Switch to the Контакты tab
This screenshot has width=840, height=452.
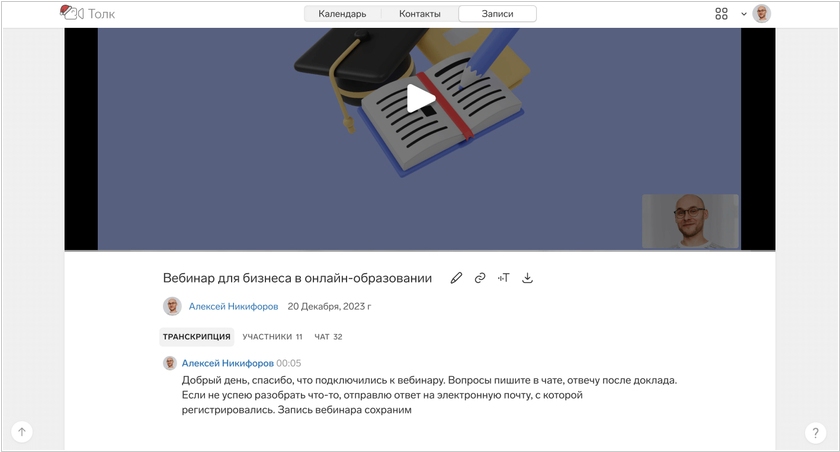tap(419, 14)
